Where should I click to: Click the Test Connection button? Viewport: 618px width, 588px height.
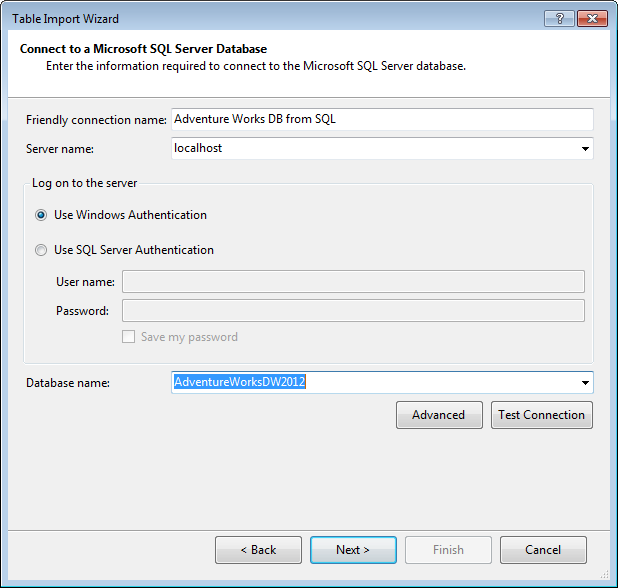click(x=542, y=415)
